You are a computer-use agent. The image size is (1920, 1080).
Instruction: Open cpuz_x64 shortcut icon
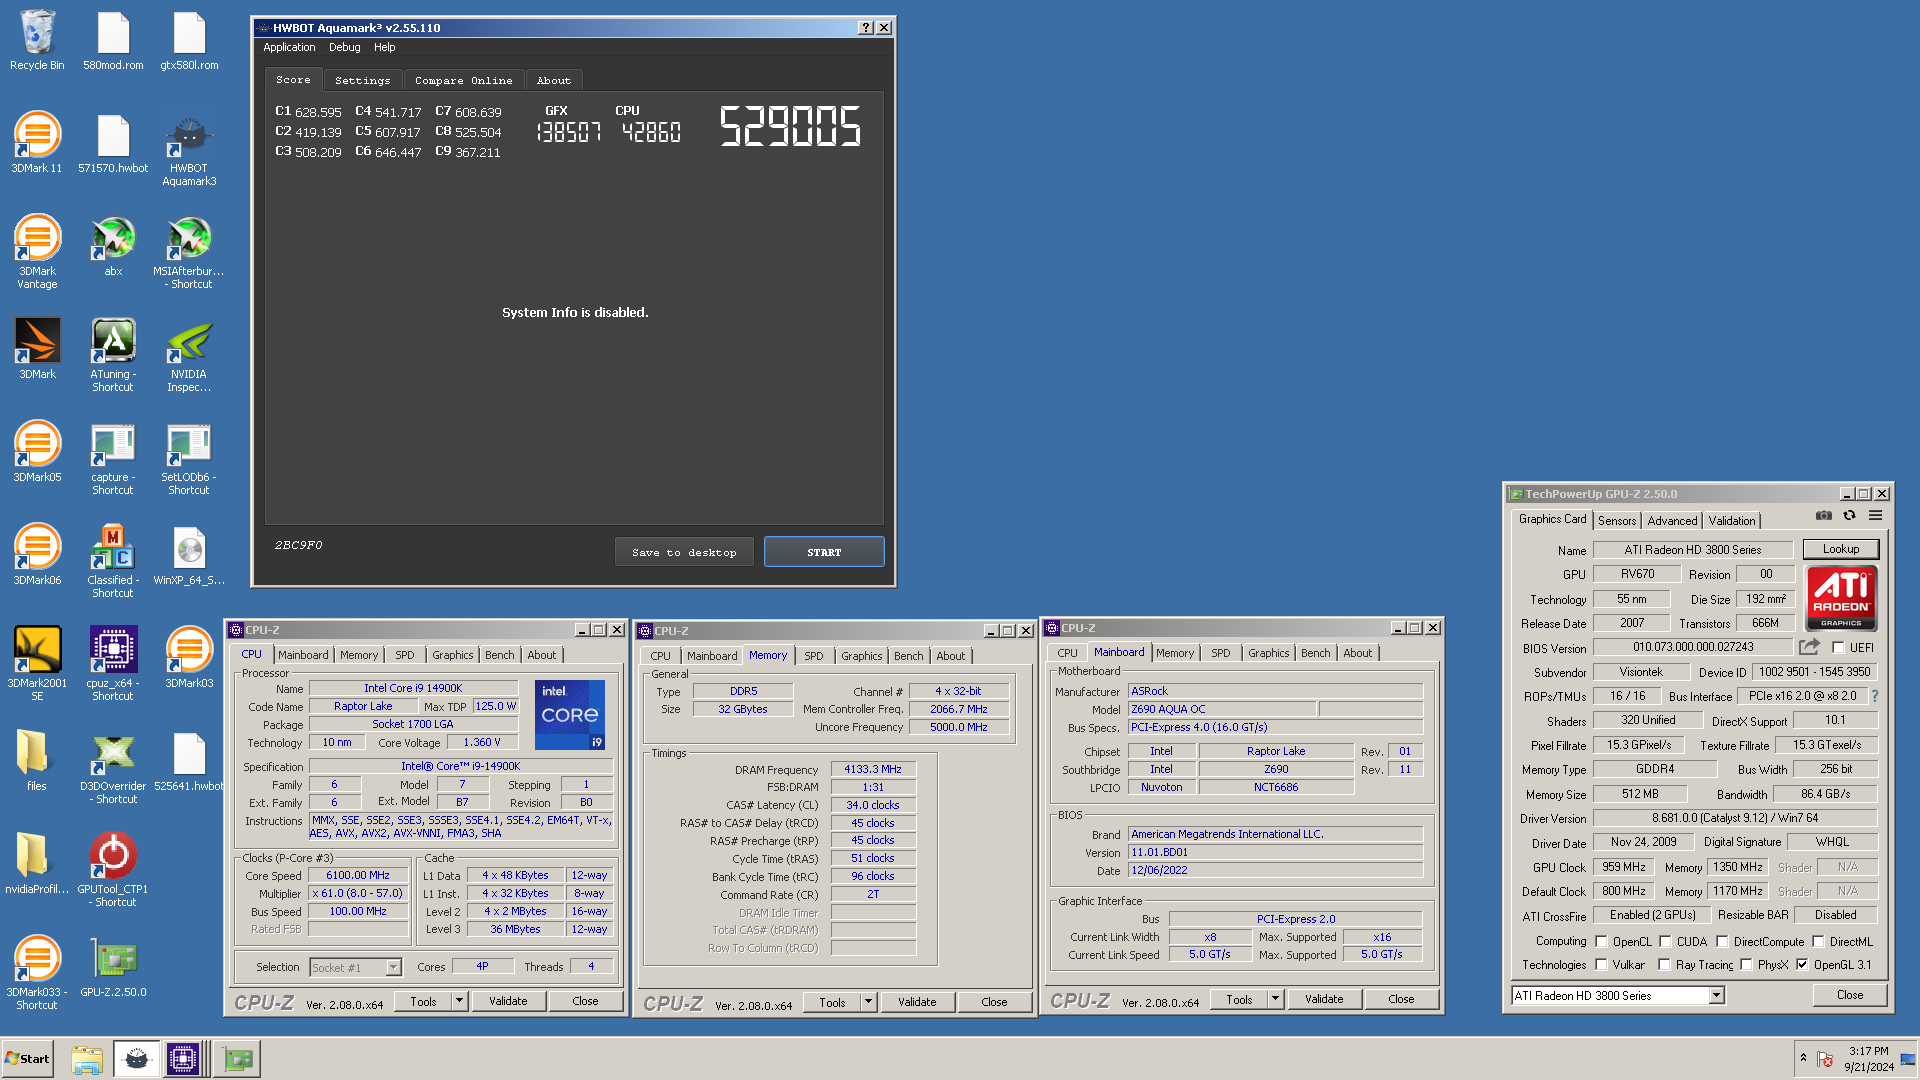coord(113,664)
